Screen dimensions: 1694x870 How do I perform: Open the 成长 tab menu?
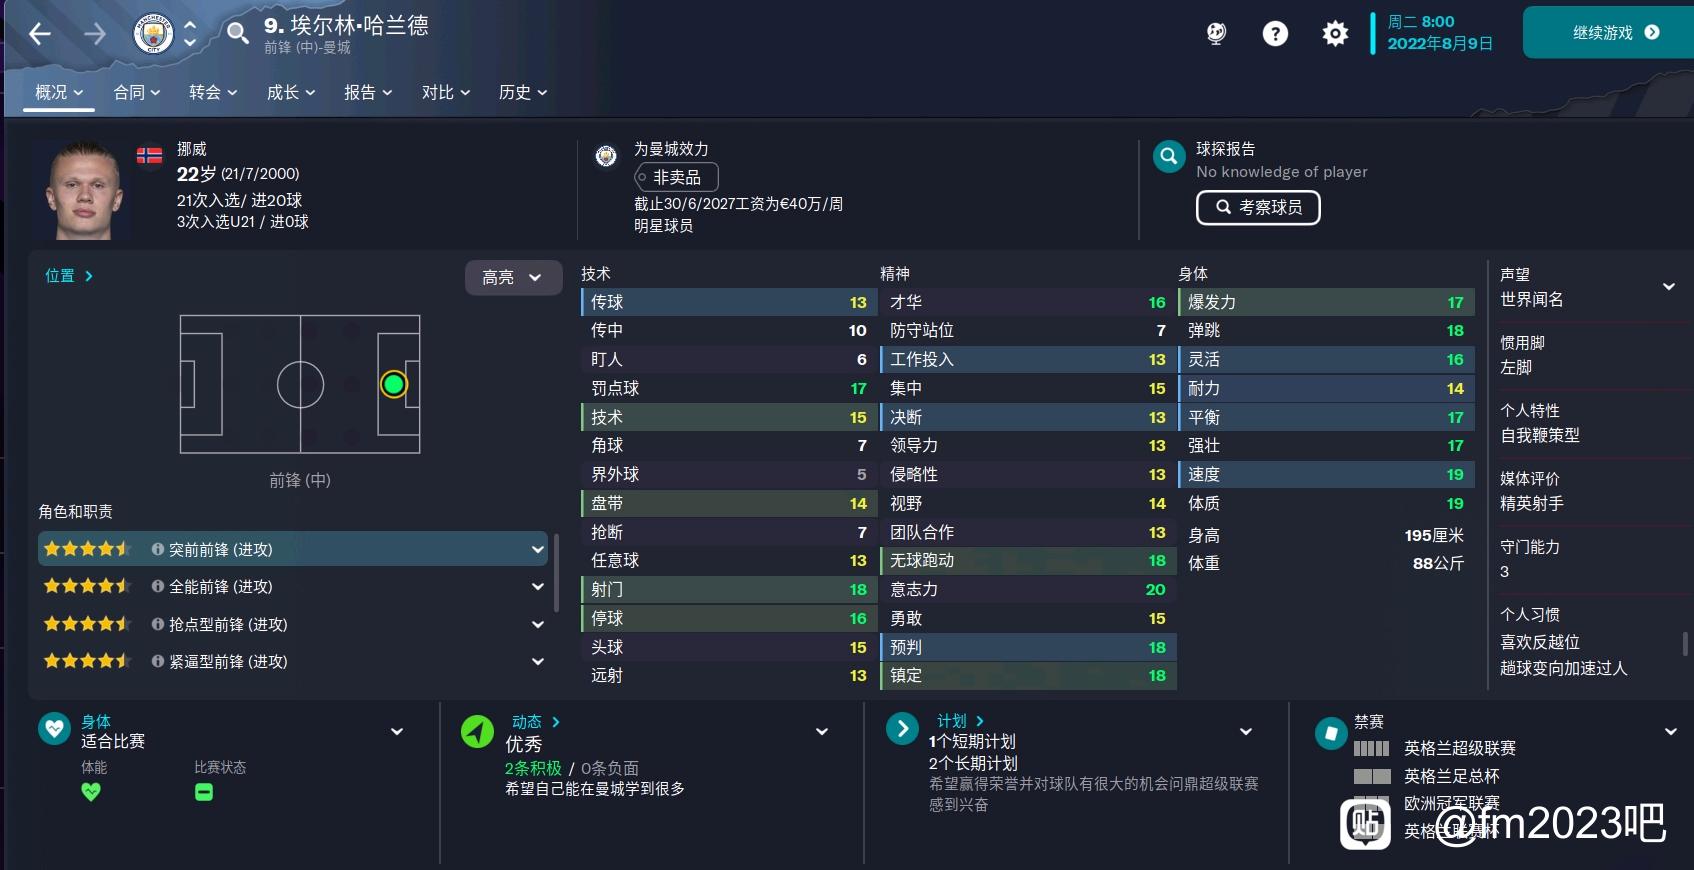pyautogui.click(x=291, y=92)
